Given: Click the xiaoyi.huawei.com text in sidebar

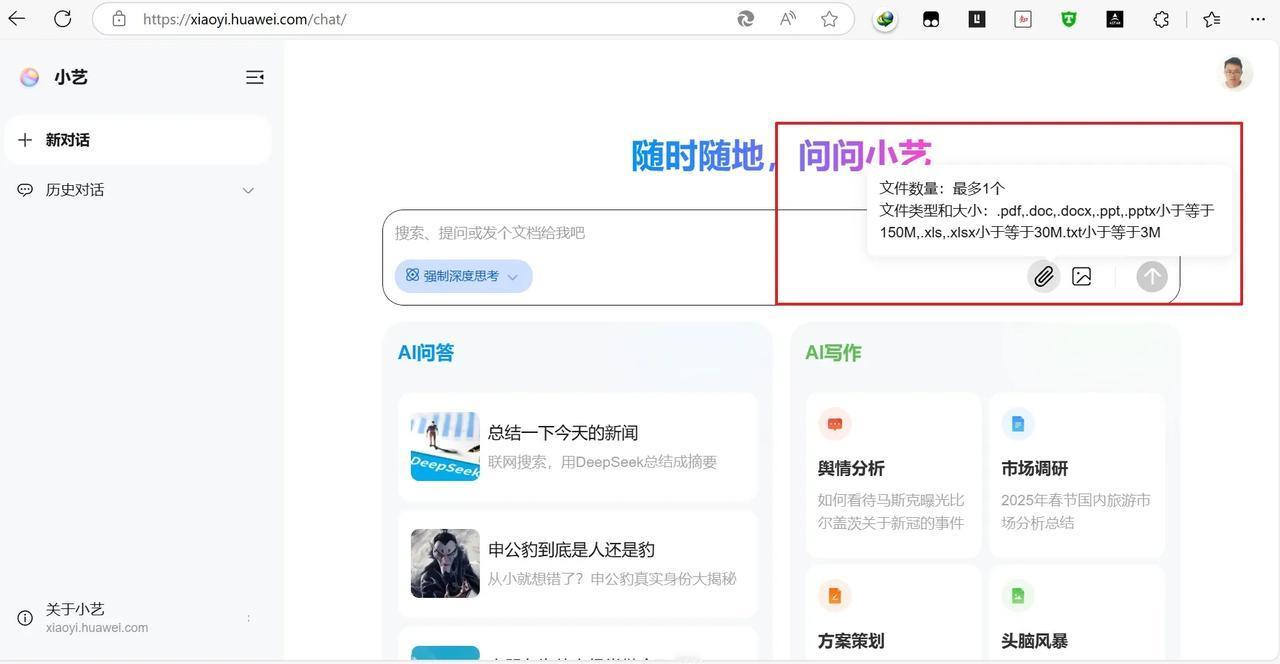Looking at the screenshot, I should pyautogui.click(x=97, y=628).
